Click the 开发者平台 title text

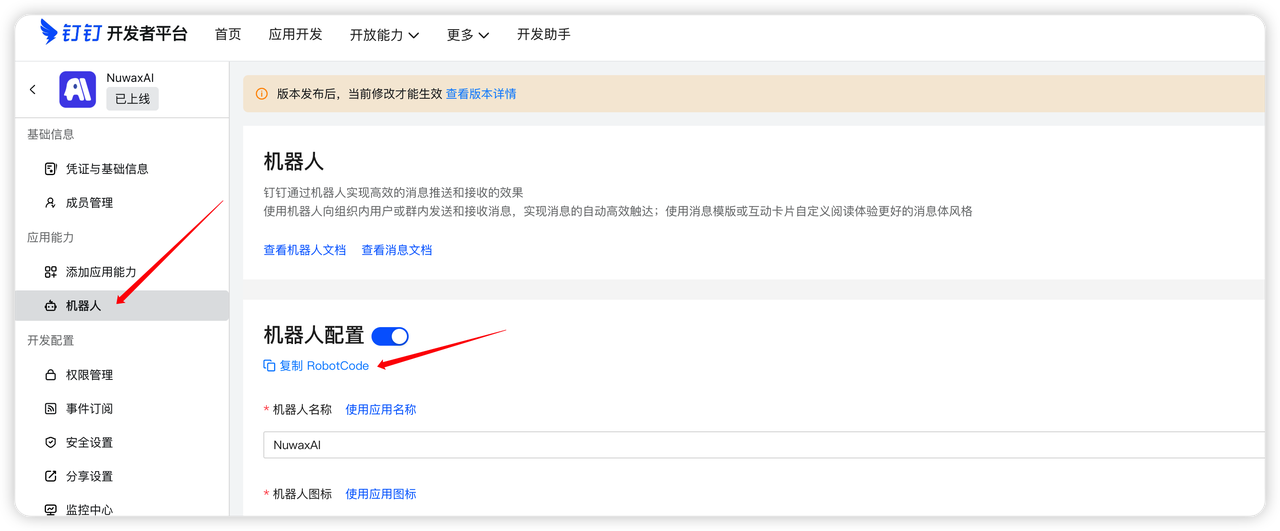coord(147,34)
